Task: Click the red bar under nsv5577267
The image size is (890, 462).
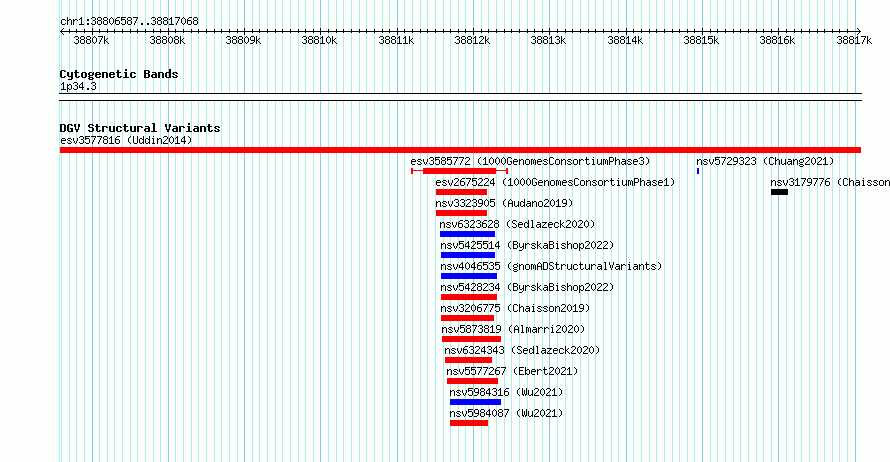Action: coord(472,381)
